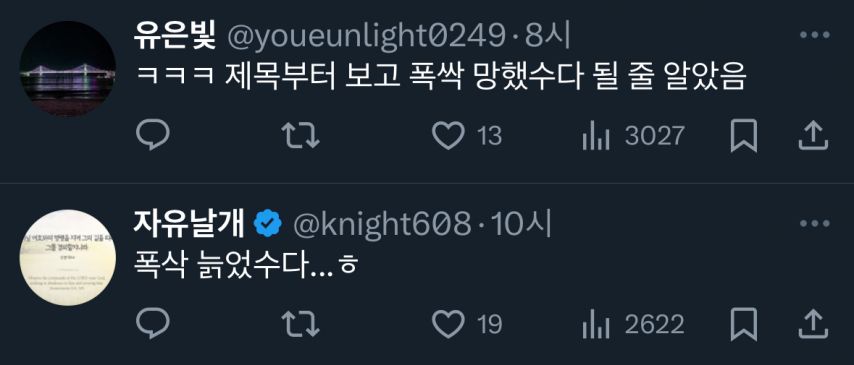Reply to 자유날개's tweet
This screenshot has height=365, width=854.
click(152, 324)
